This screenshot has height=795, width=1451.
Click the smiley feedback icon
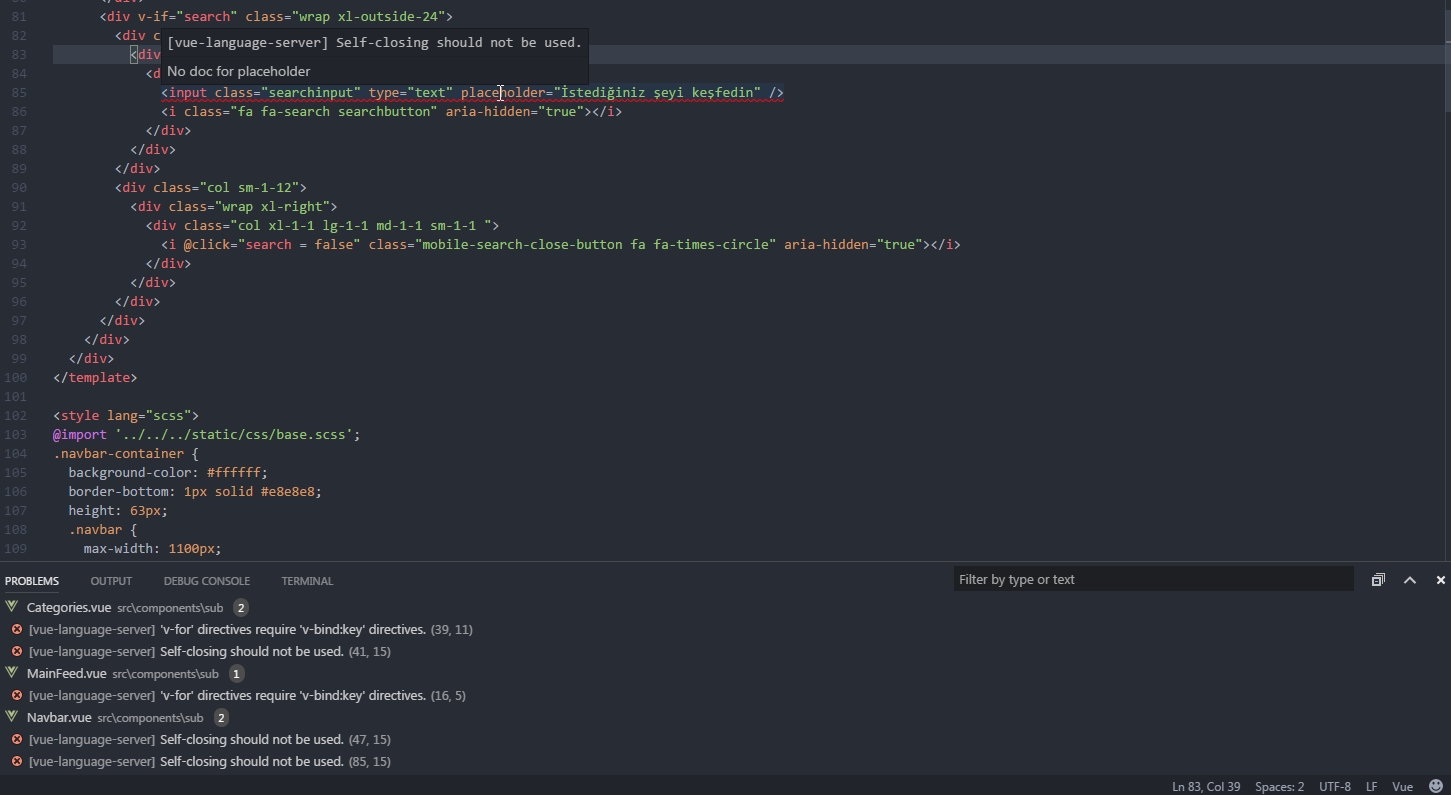pyautogui.click(x=1436, y=786)
